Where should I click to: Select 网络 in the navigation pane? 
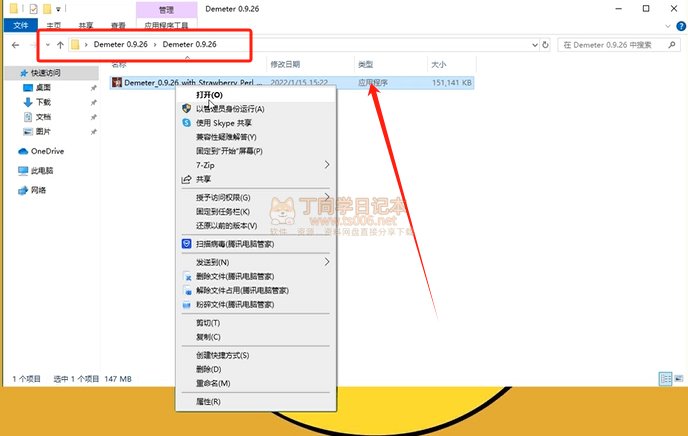tap(38, 190)
